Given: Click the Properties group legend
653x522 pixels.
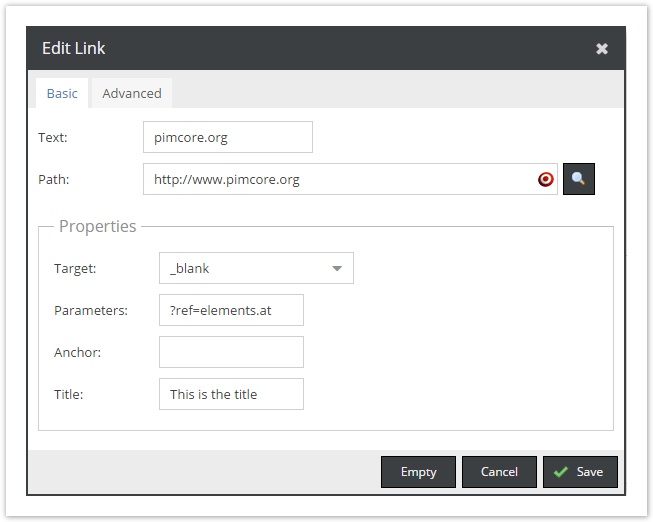Looking at the screenshot, I should tap(97, 226).
